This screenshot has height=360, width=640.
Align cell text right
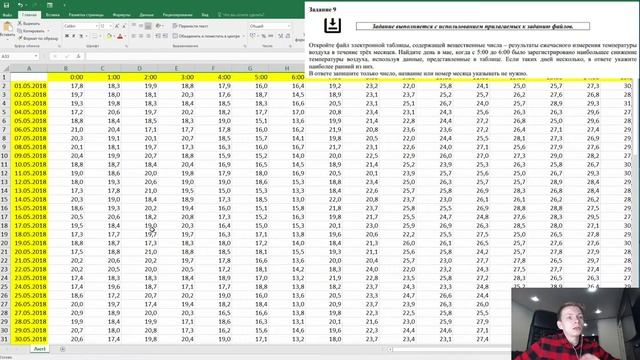click(x=148, y=36)
